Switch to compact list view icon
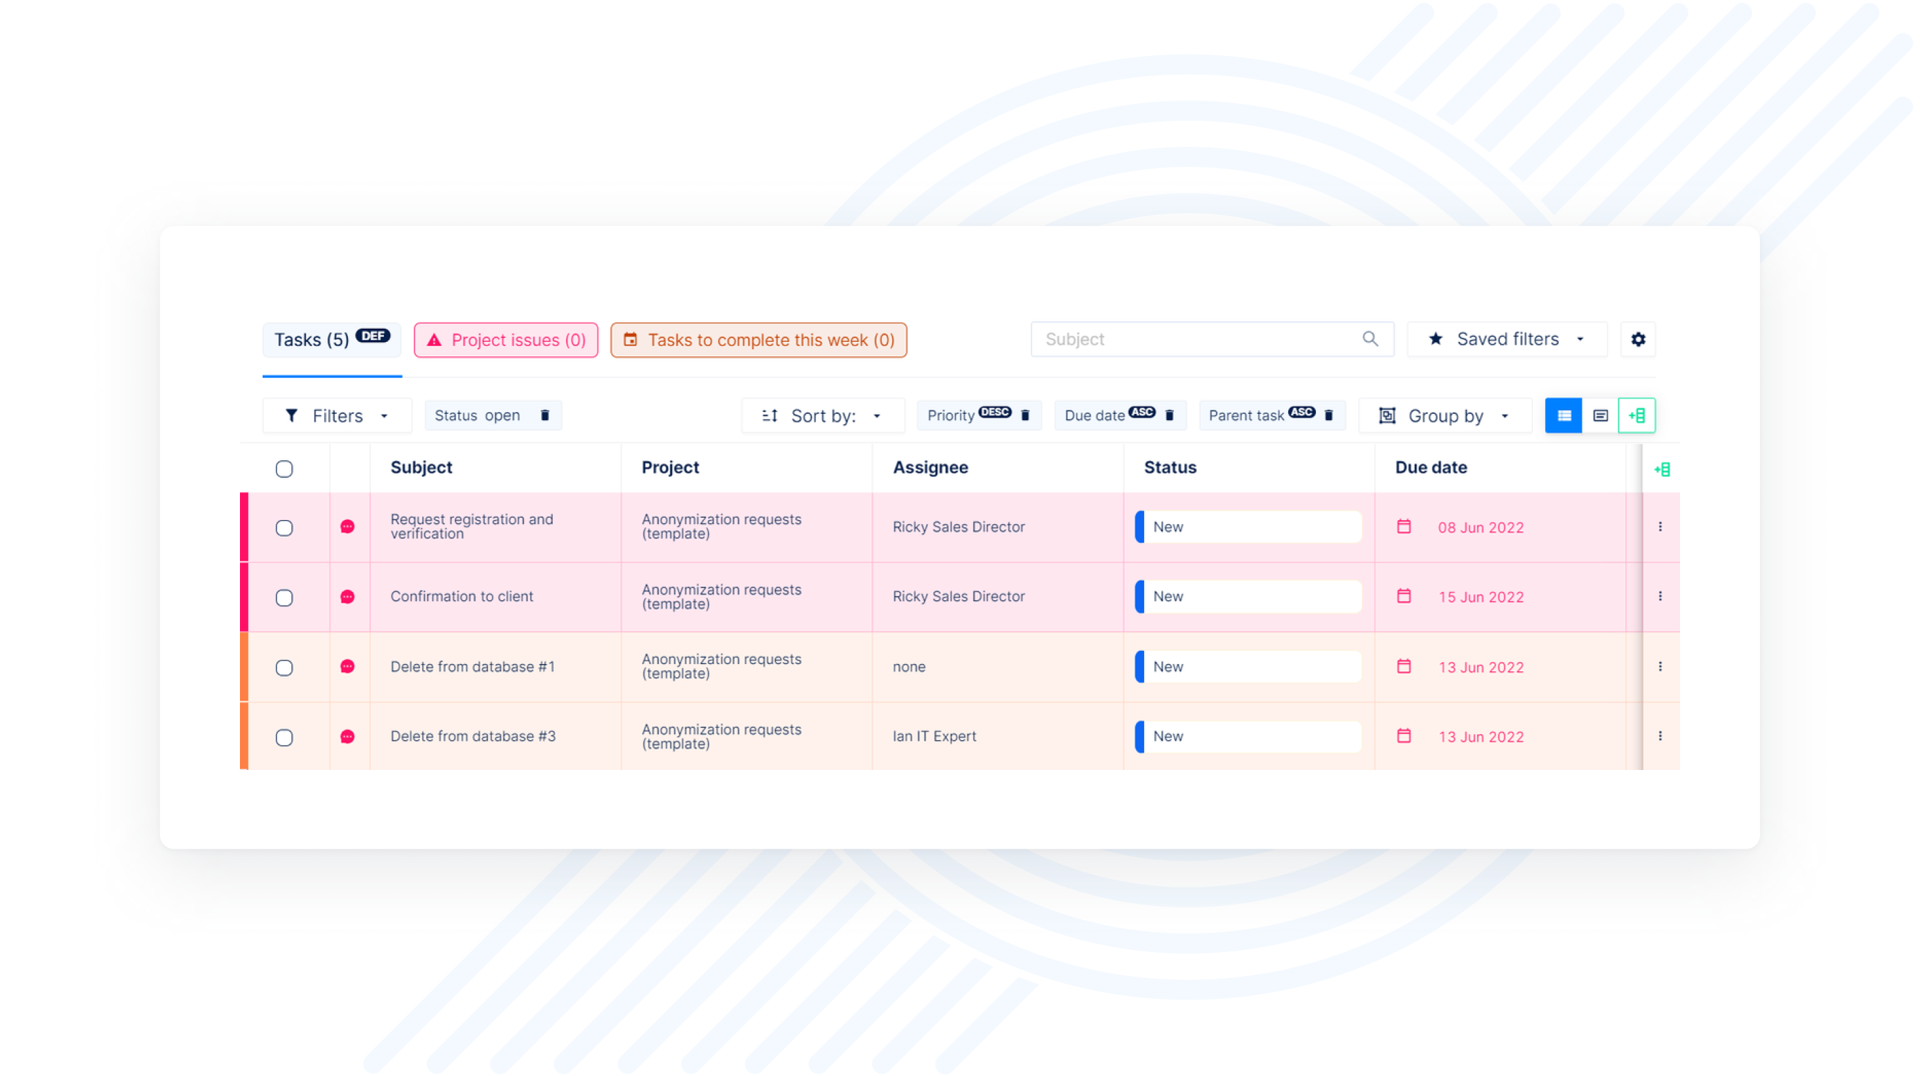 pyautogui.click(x=1600, y=415)
